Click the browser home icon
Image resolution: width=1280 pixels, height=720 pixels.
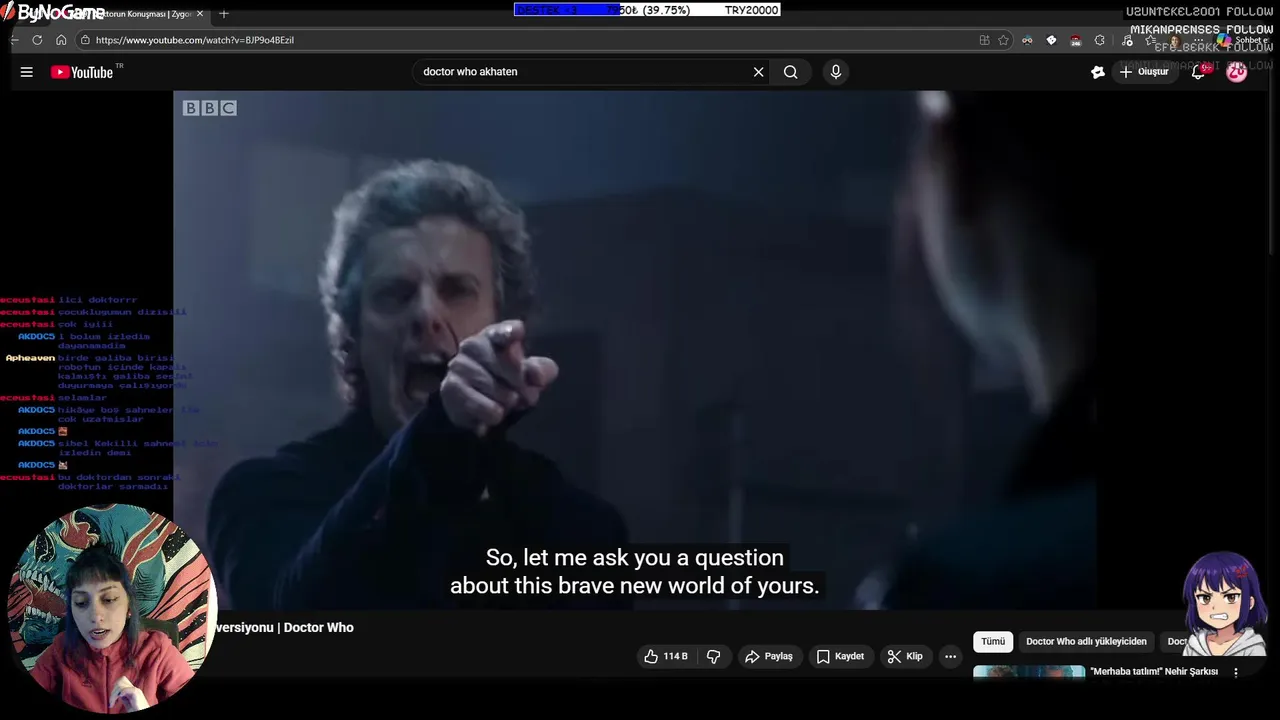[x=61, y=40]
